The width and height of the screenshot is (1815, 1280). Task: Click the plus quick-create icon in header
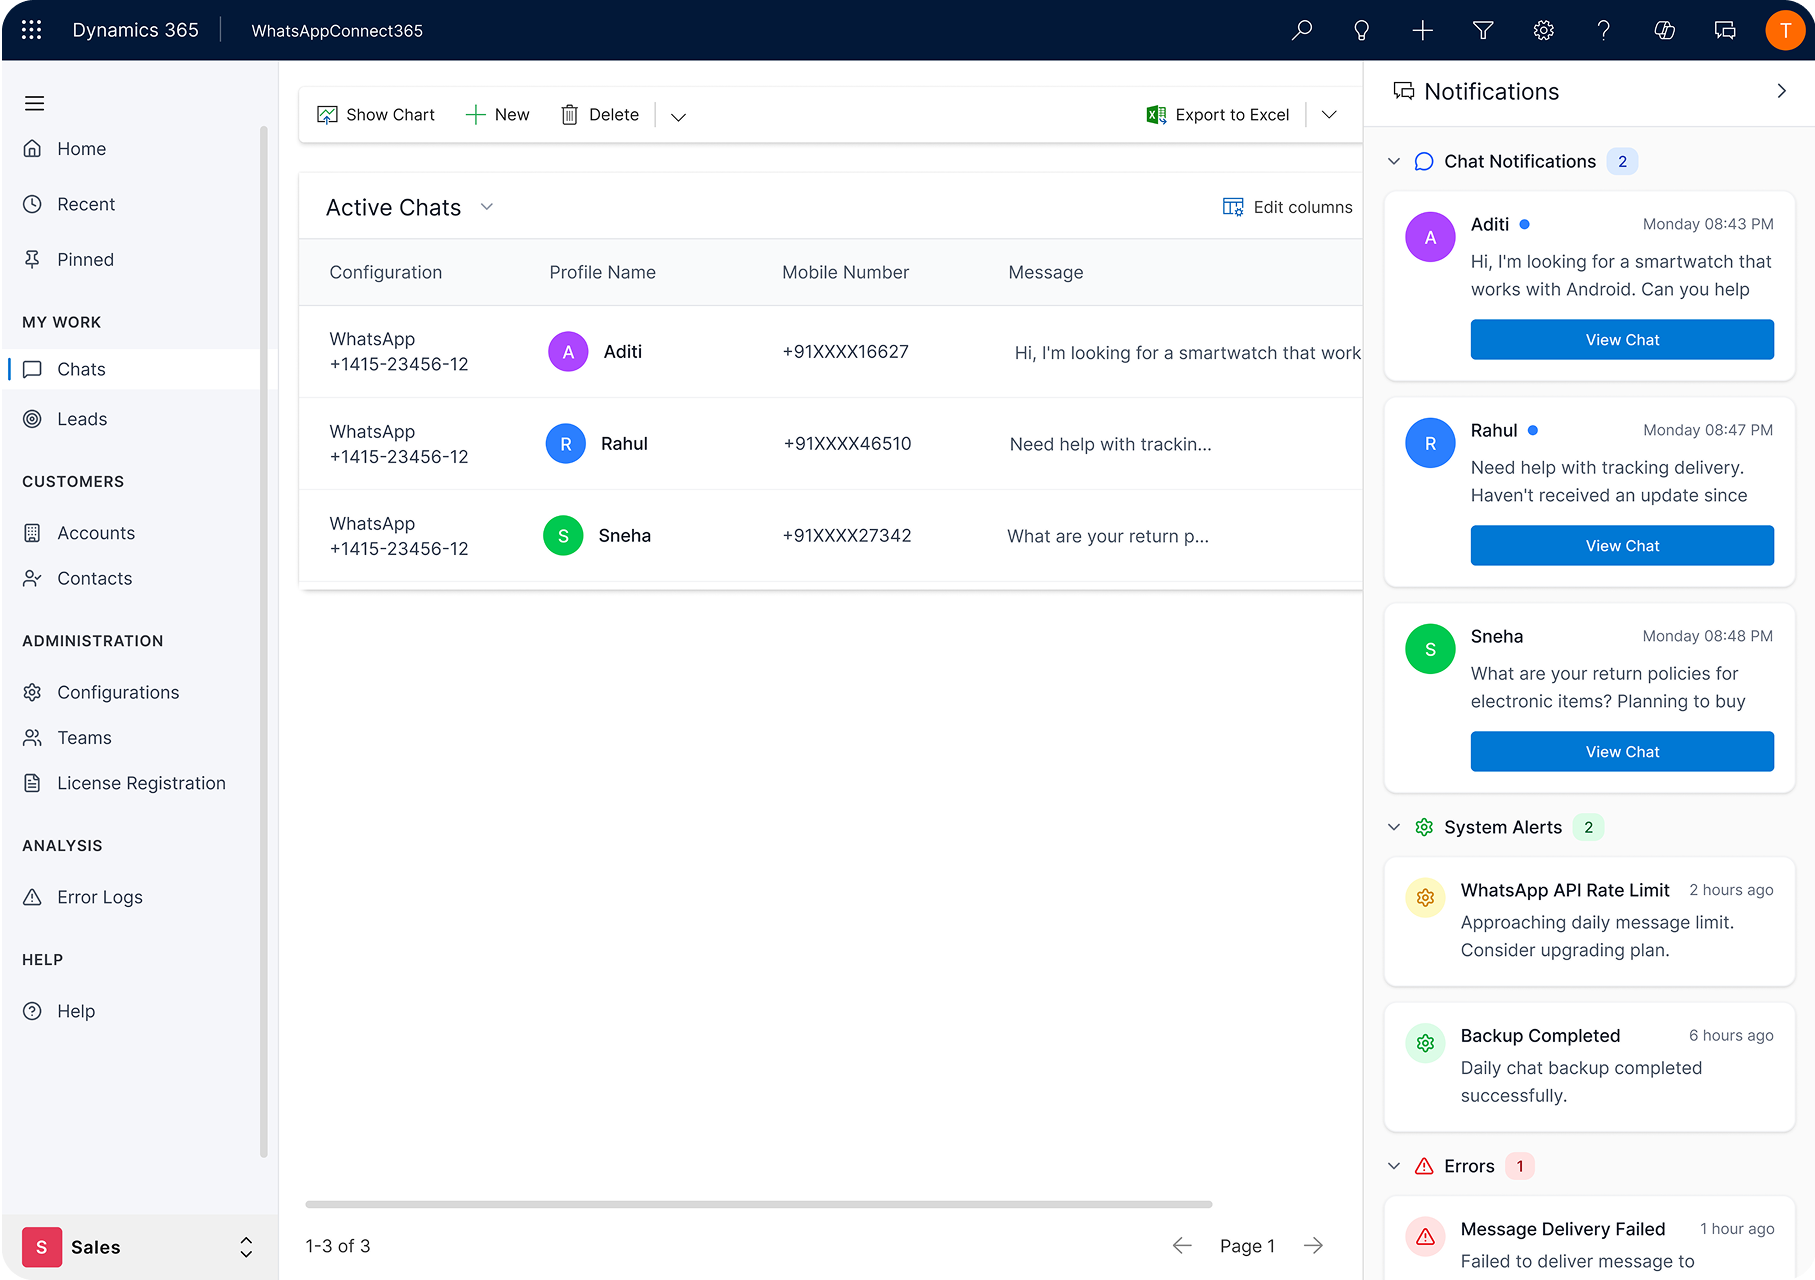[1422, 30]
